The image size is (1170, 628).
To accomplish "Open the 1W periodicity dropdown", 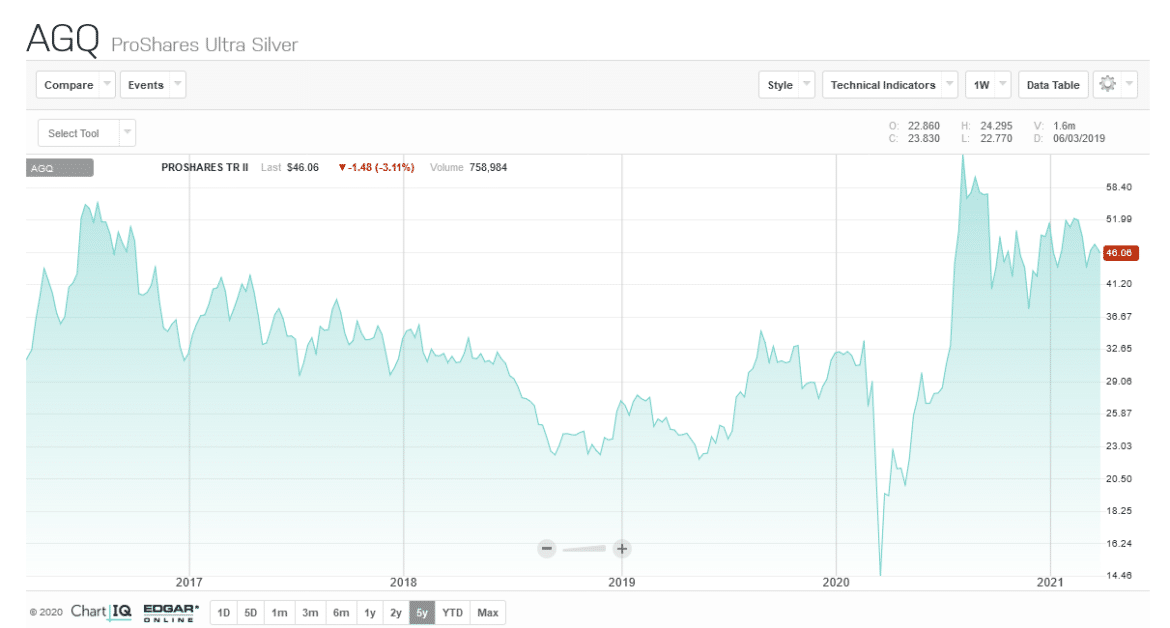I will click(x=988, y=84).
